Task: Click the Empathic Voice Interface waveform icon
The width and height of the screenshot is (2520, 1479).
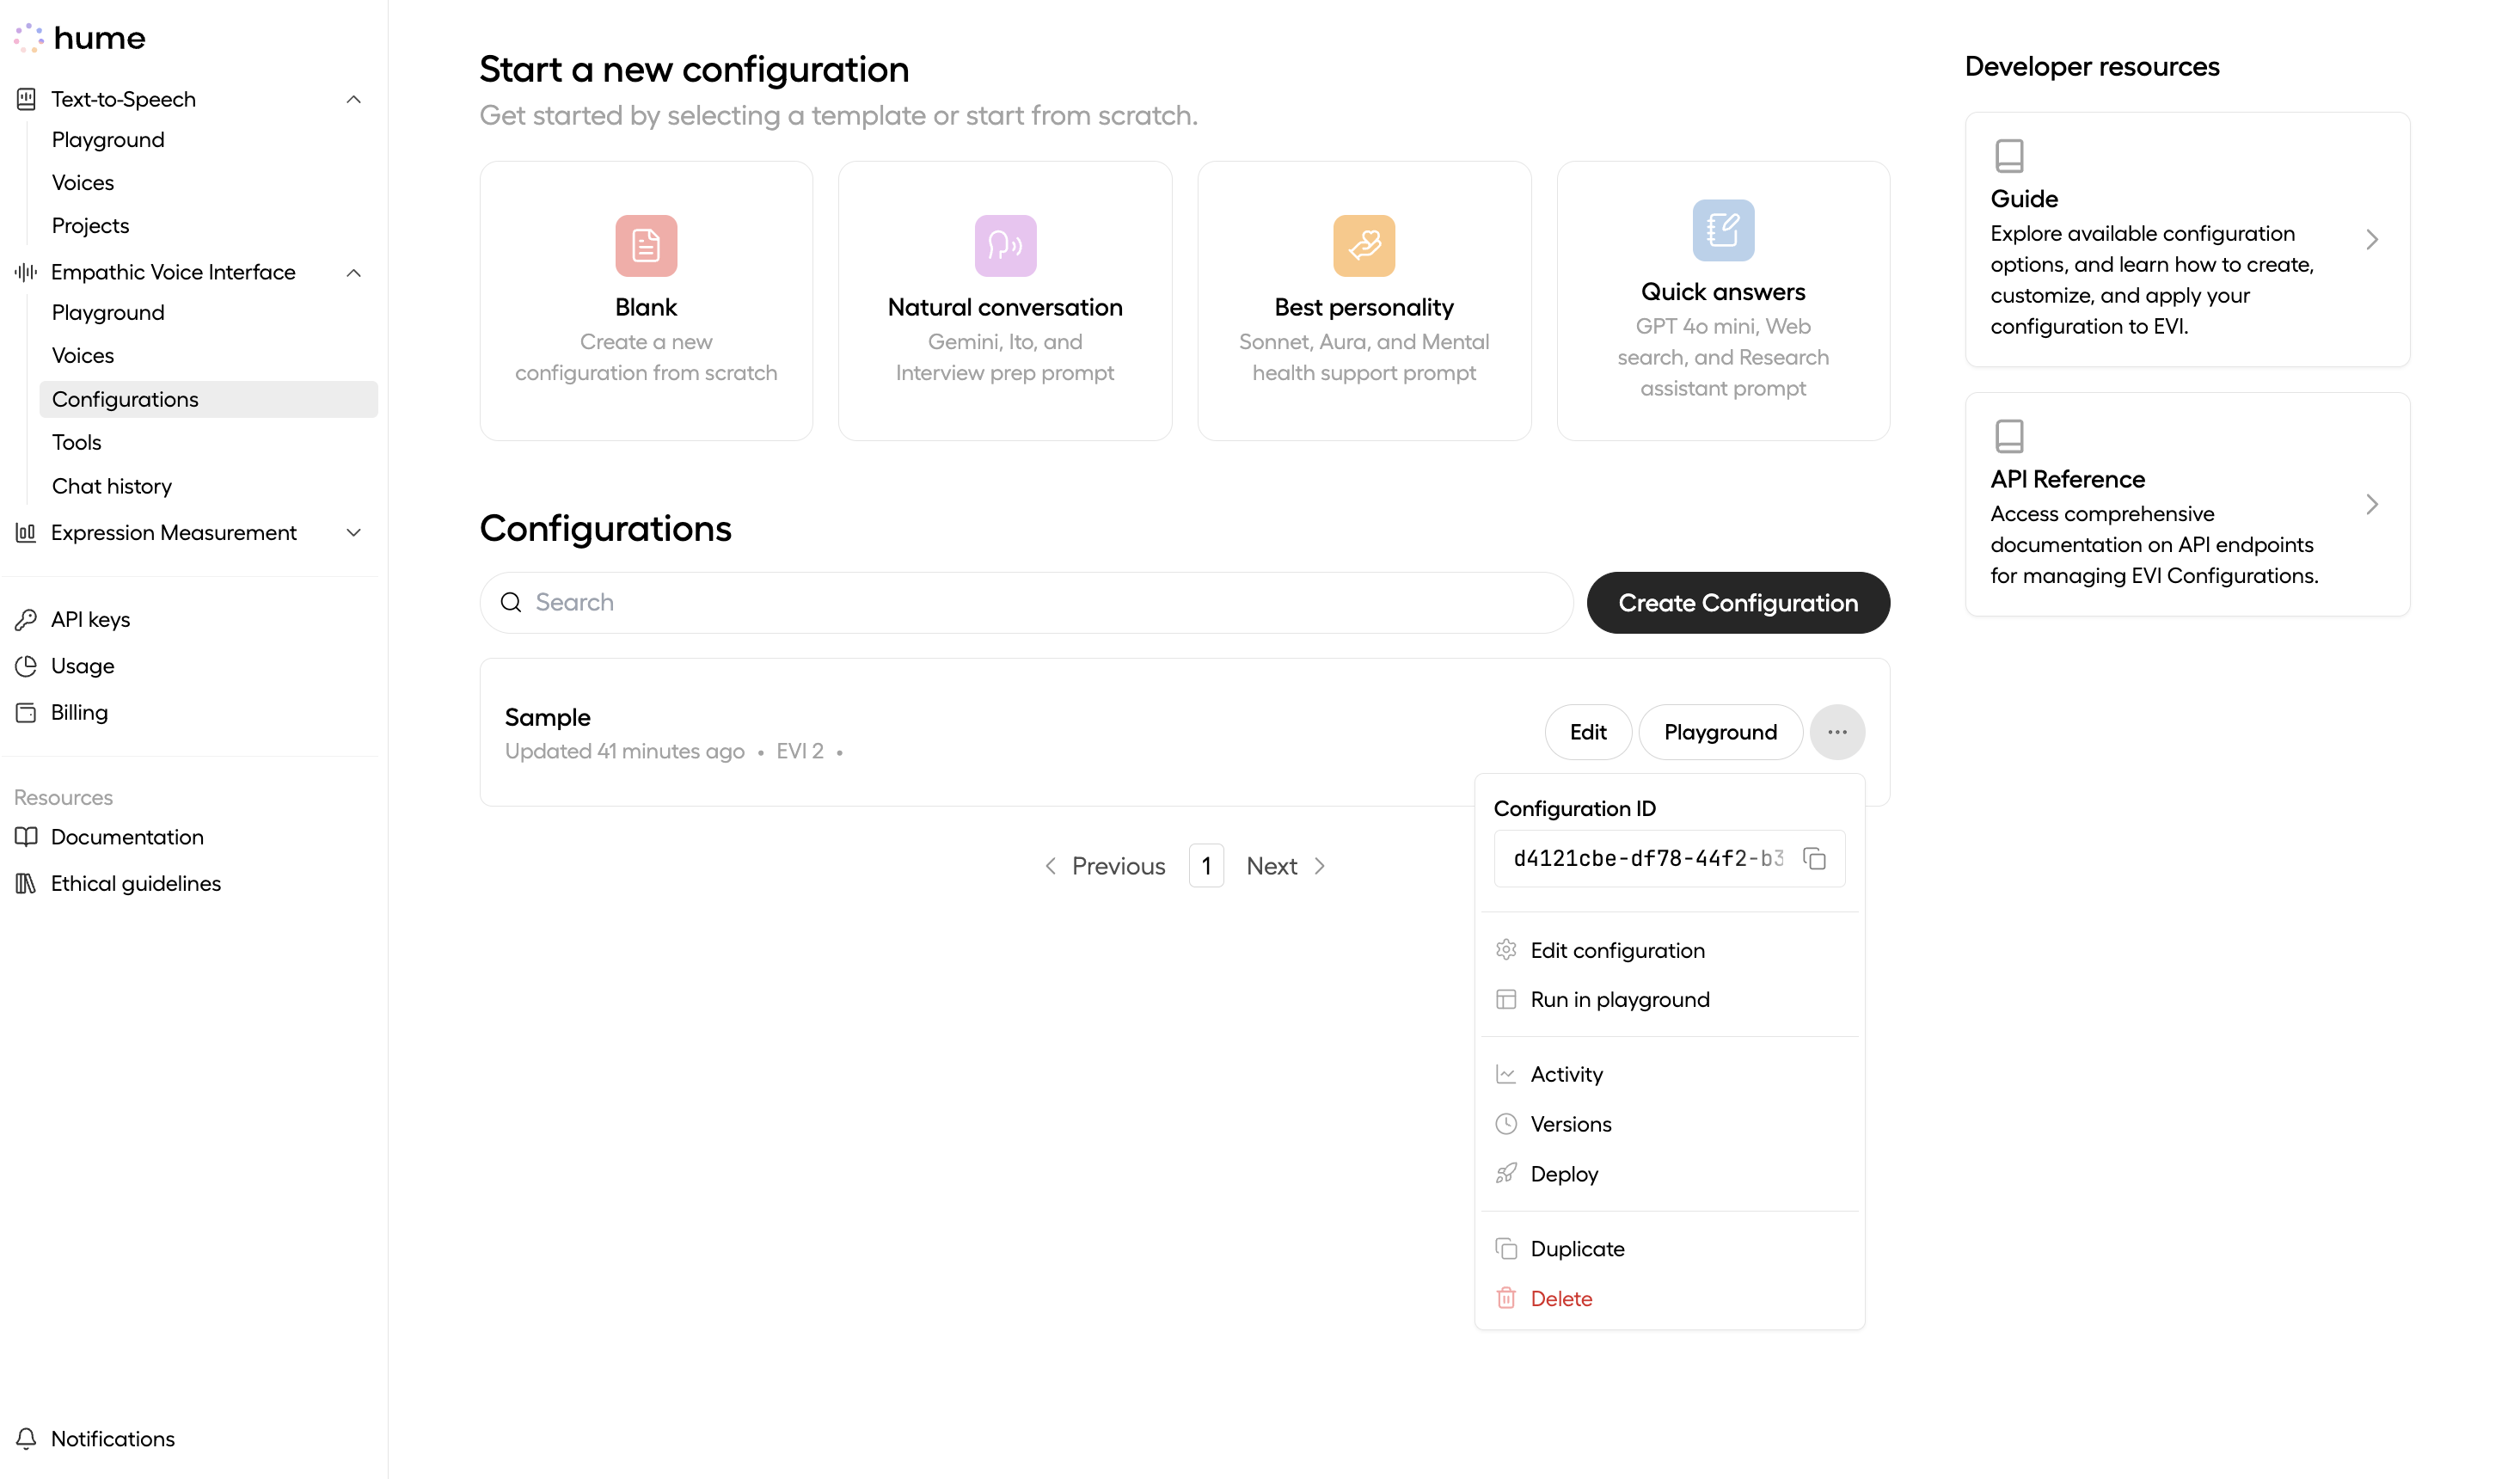Action: (x=26, y=272)
